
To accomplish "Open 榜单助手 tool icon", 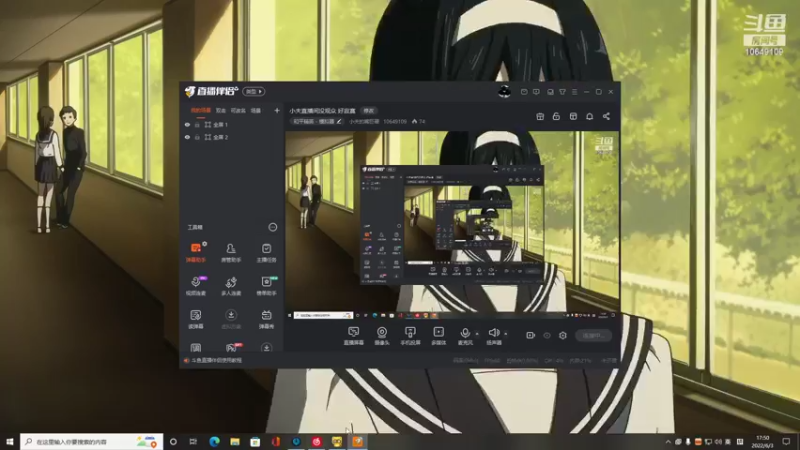I will click(266, 286).
